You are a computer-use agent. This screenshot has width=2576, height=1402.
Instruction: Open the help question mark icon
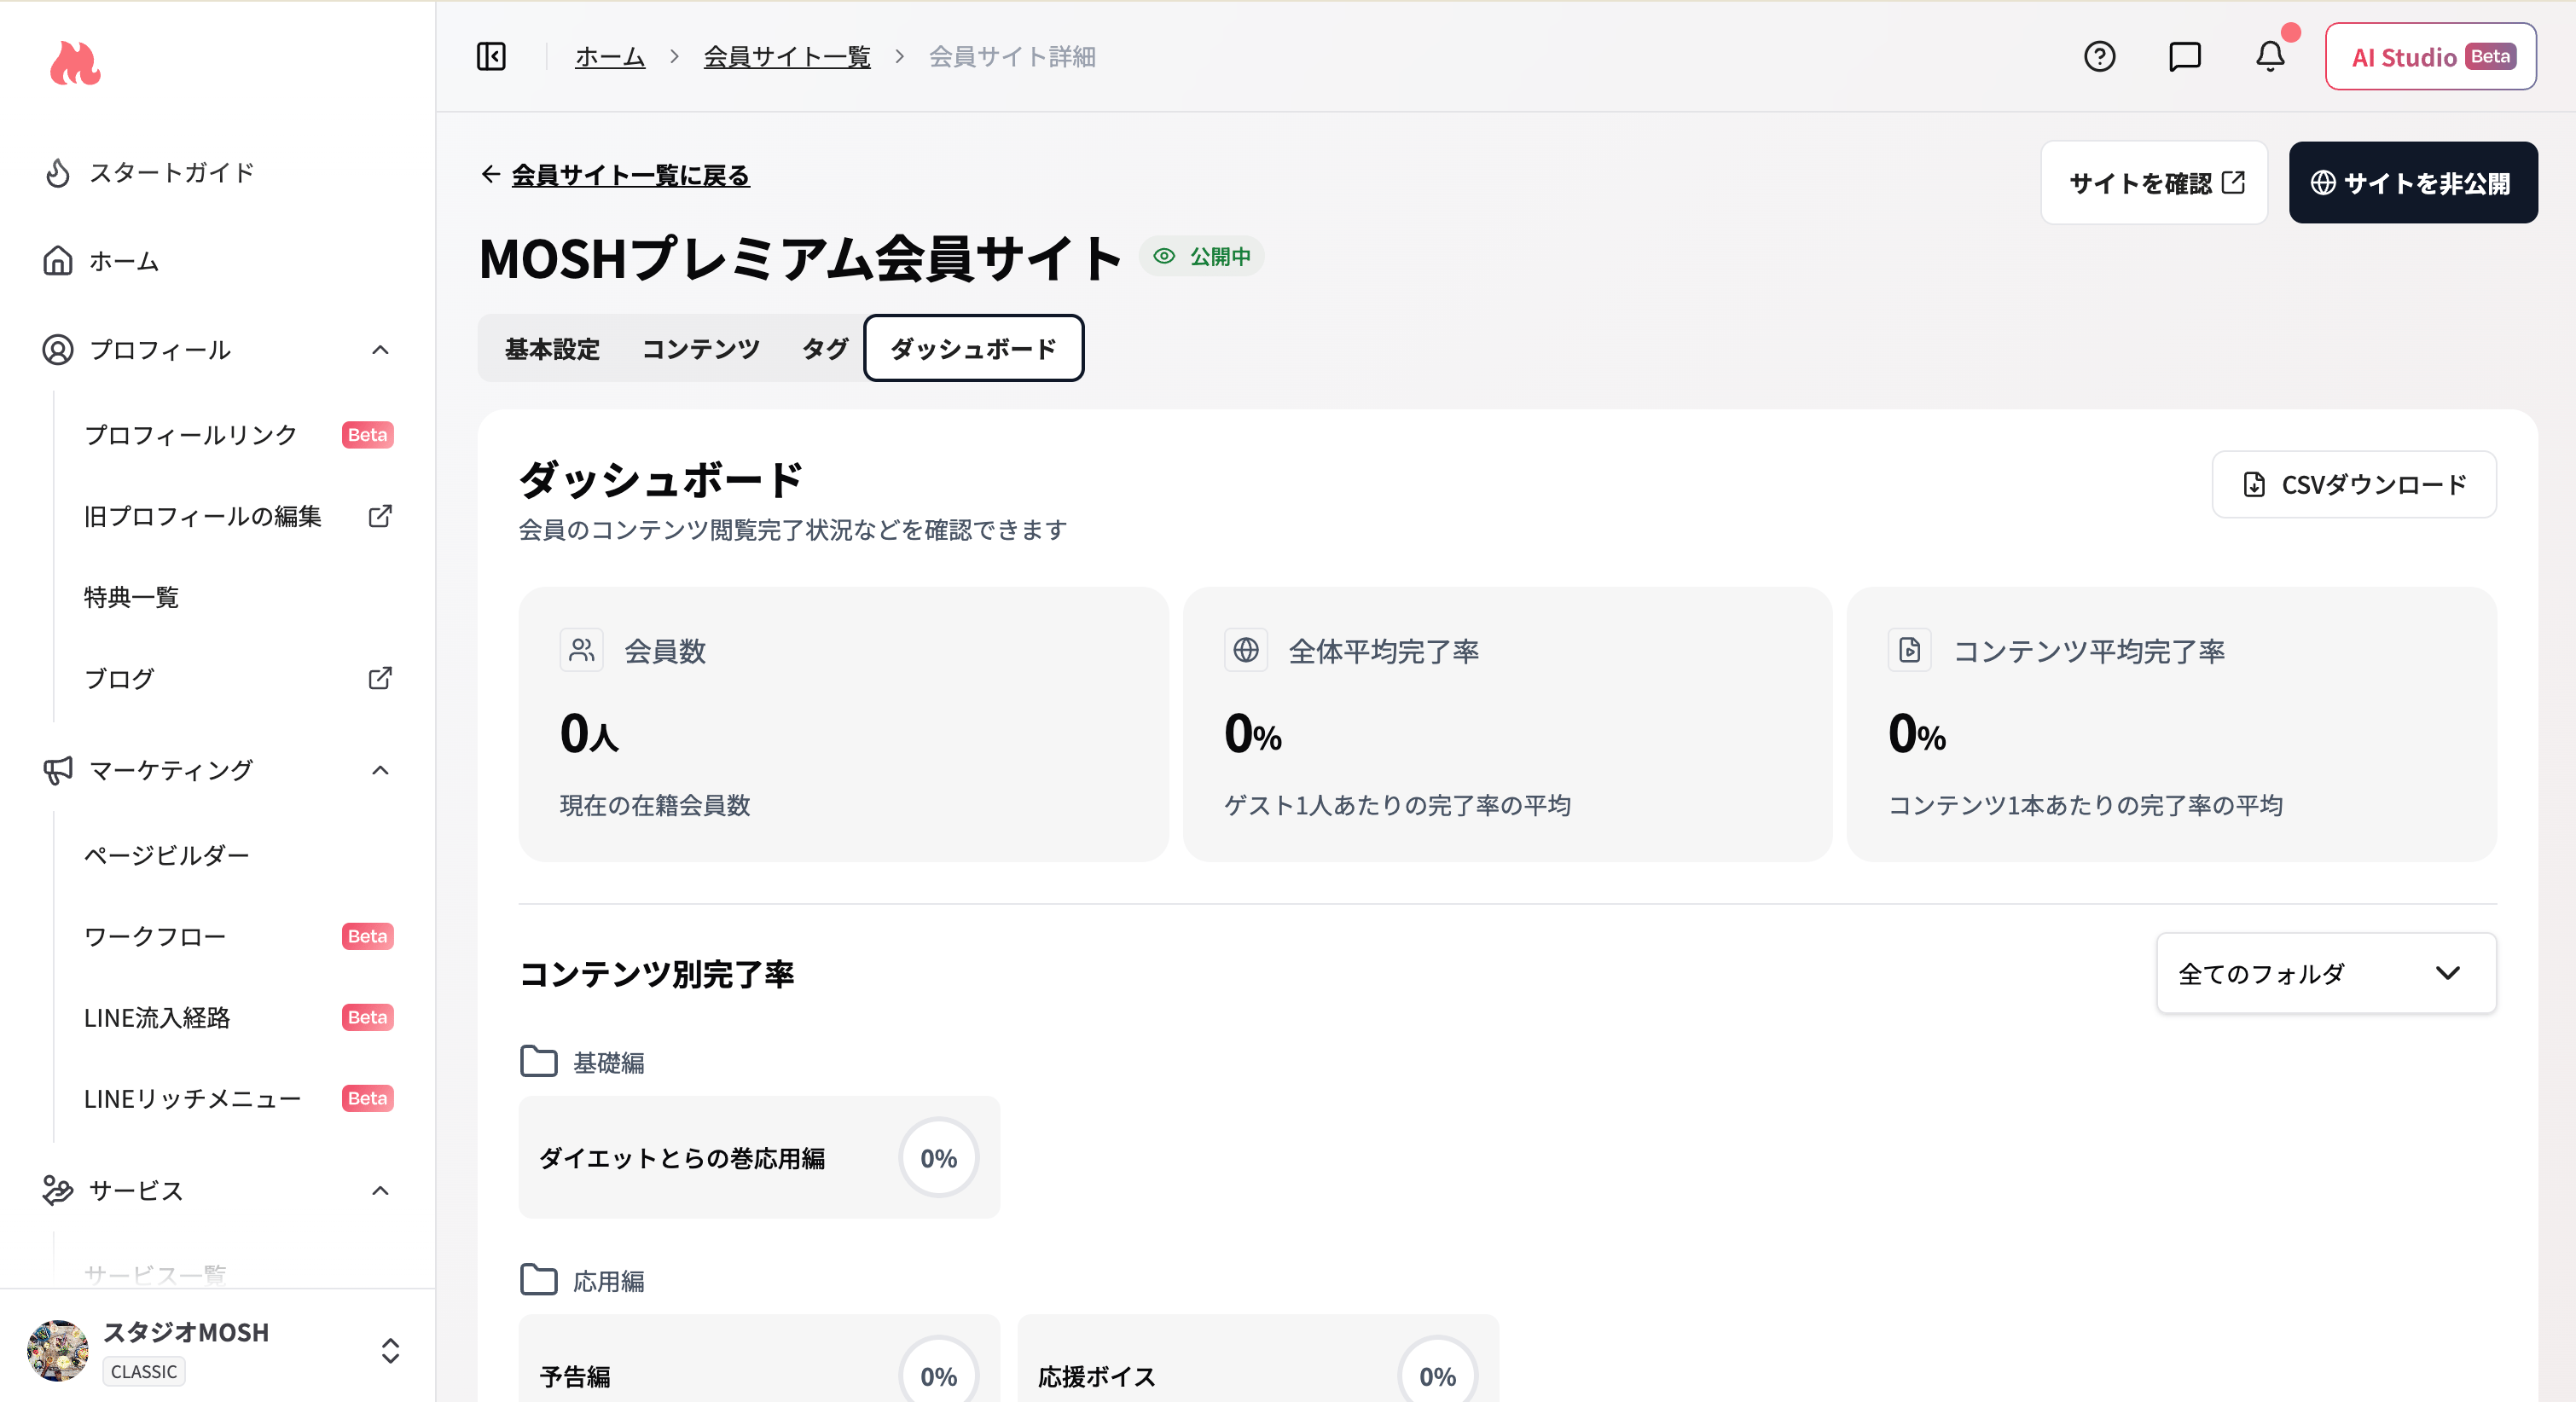point(2099,57)
